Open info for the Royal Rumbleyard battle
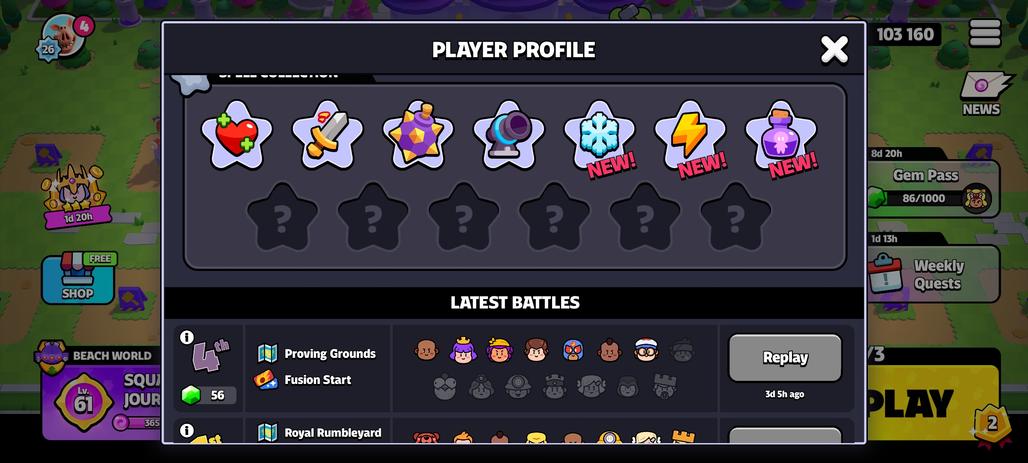The width and height of the screenshot is (1028, 463). coord(187,430)
